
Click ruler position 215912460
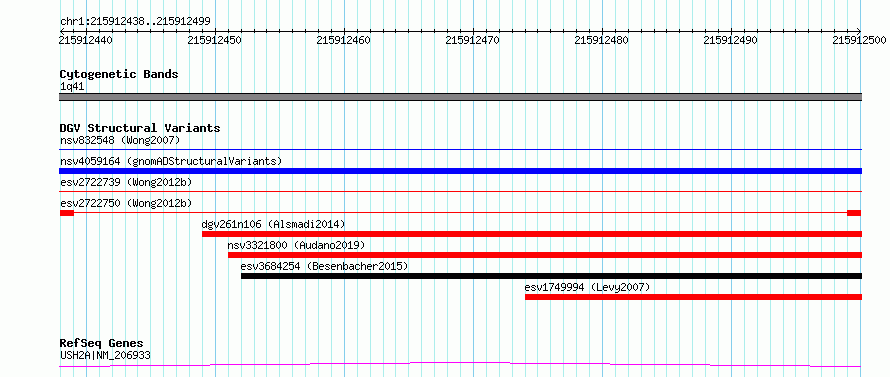click(x=343, y=40)
